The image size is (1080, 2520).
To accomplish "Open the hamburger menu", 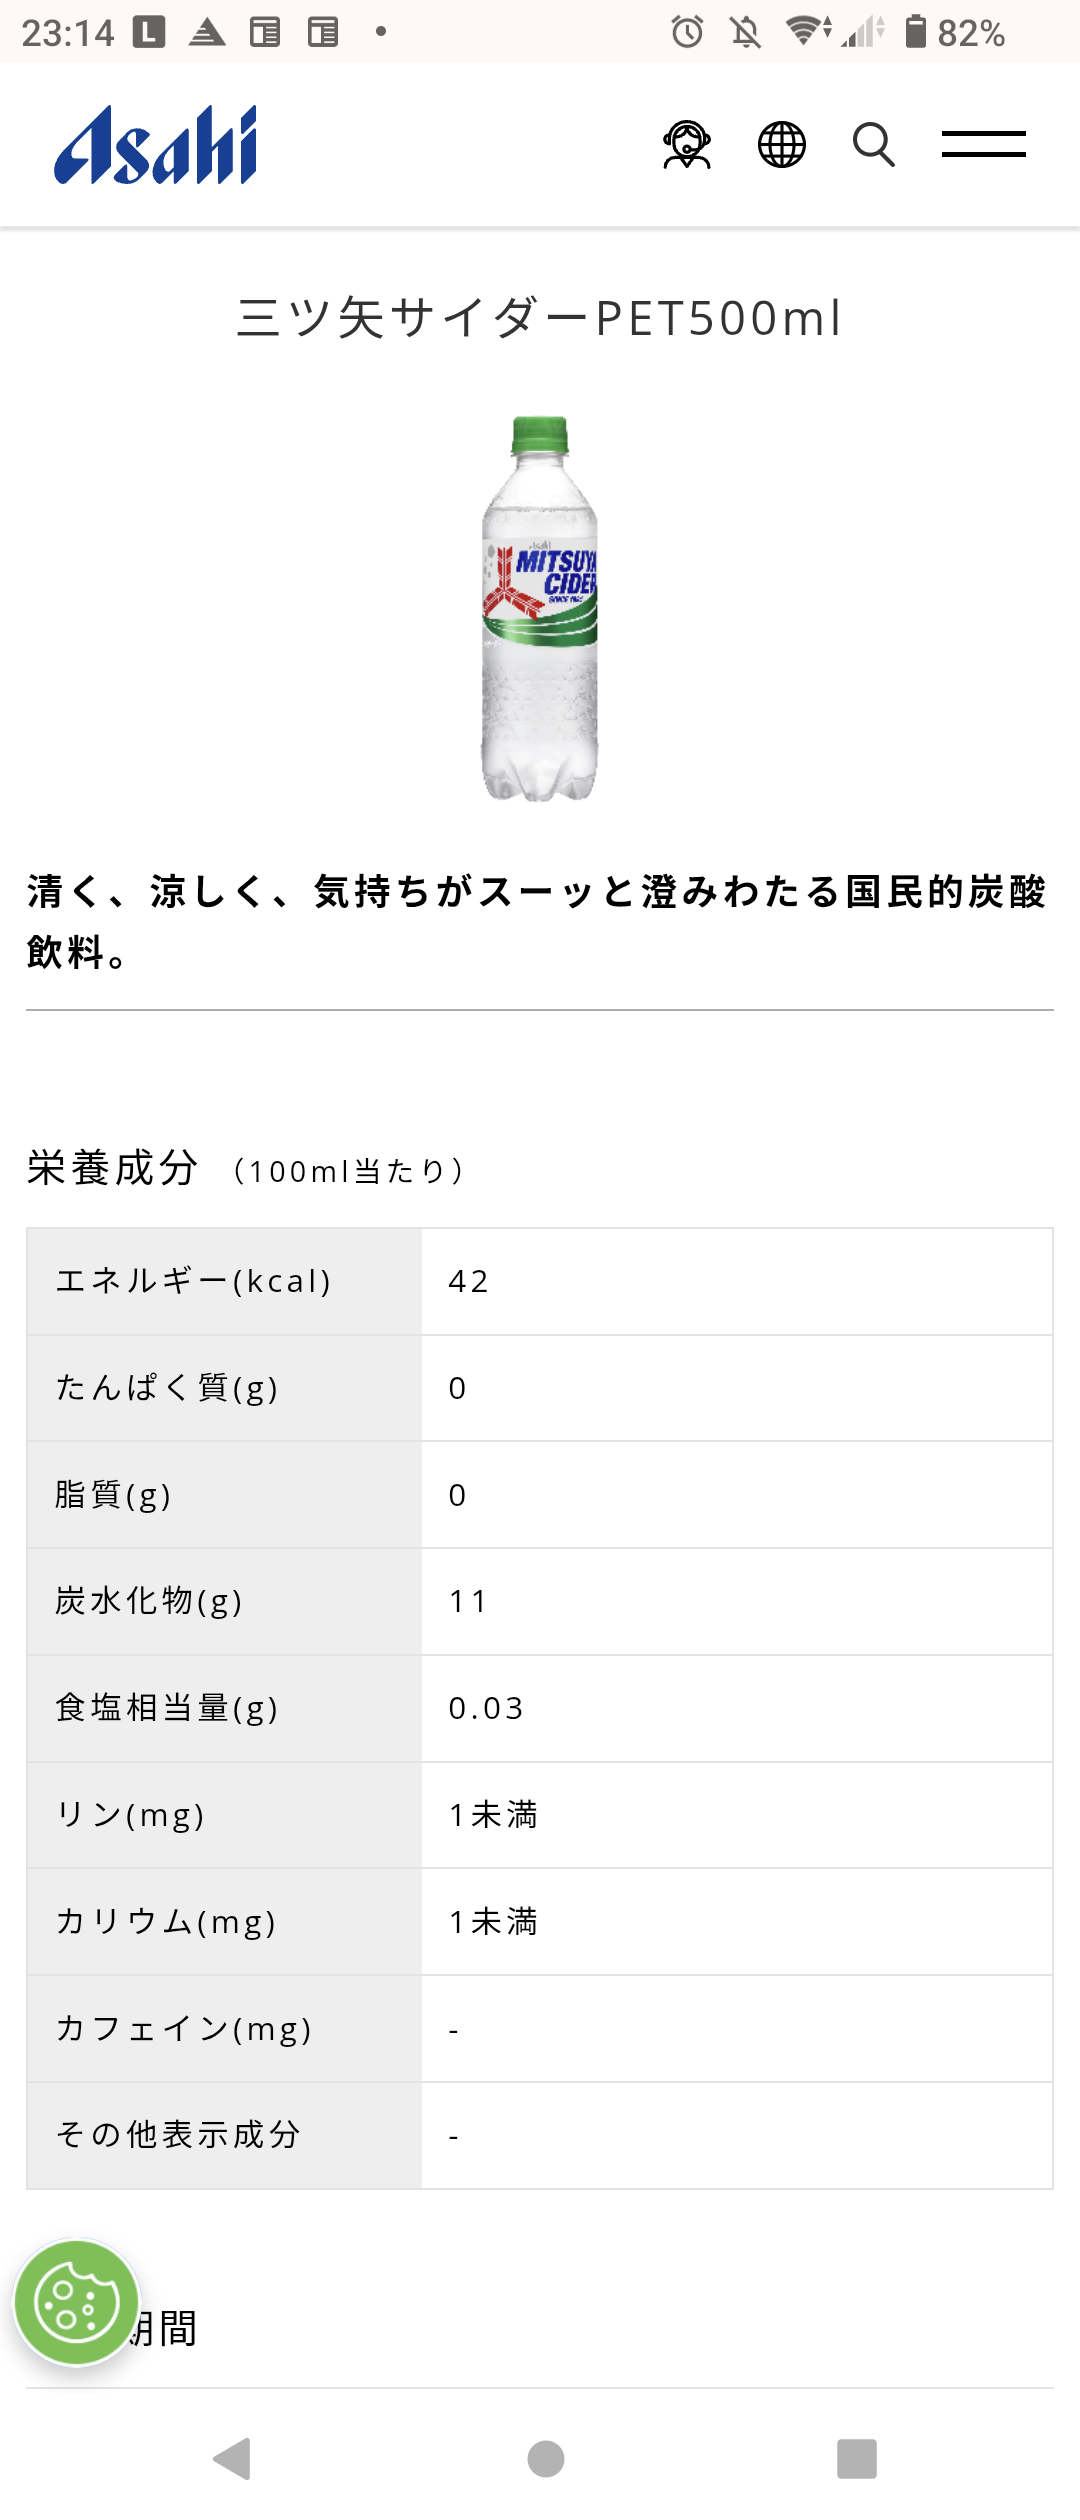I will pyautogui.click(x=983, y=145).
